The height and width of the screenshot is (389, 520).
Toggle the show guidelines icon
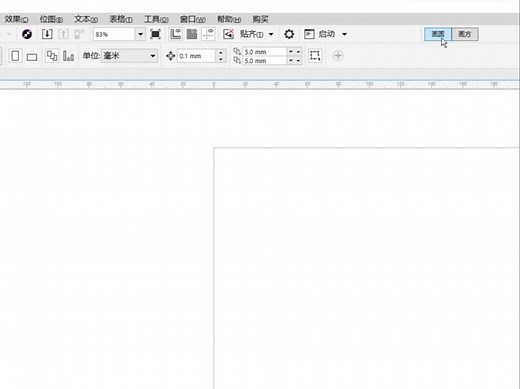[208, 34]
